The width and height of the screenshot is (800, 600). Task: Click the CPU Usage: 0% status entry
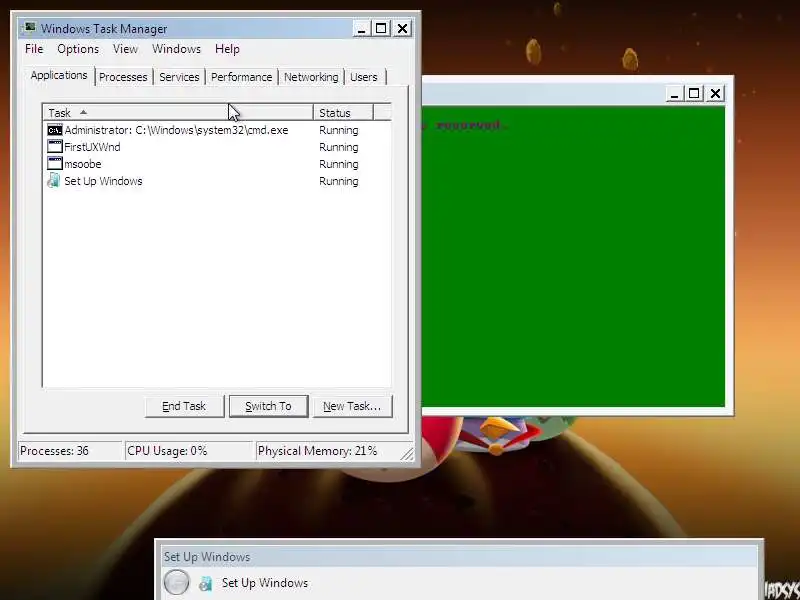tap(189, 451)
